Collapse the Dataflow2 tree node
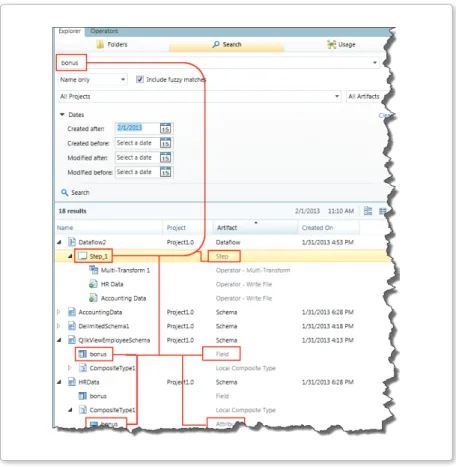 [59, 242]
